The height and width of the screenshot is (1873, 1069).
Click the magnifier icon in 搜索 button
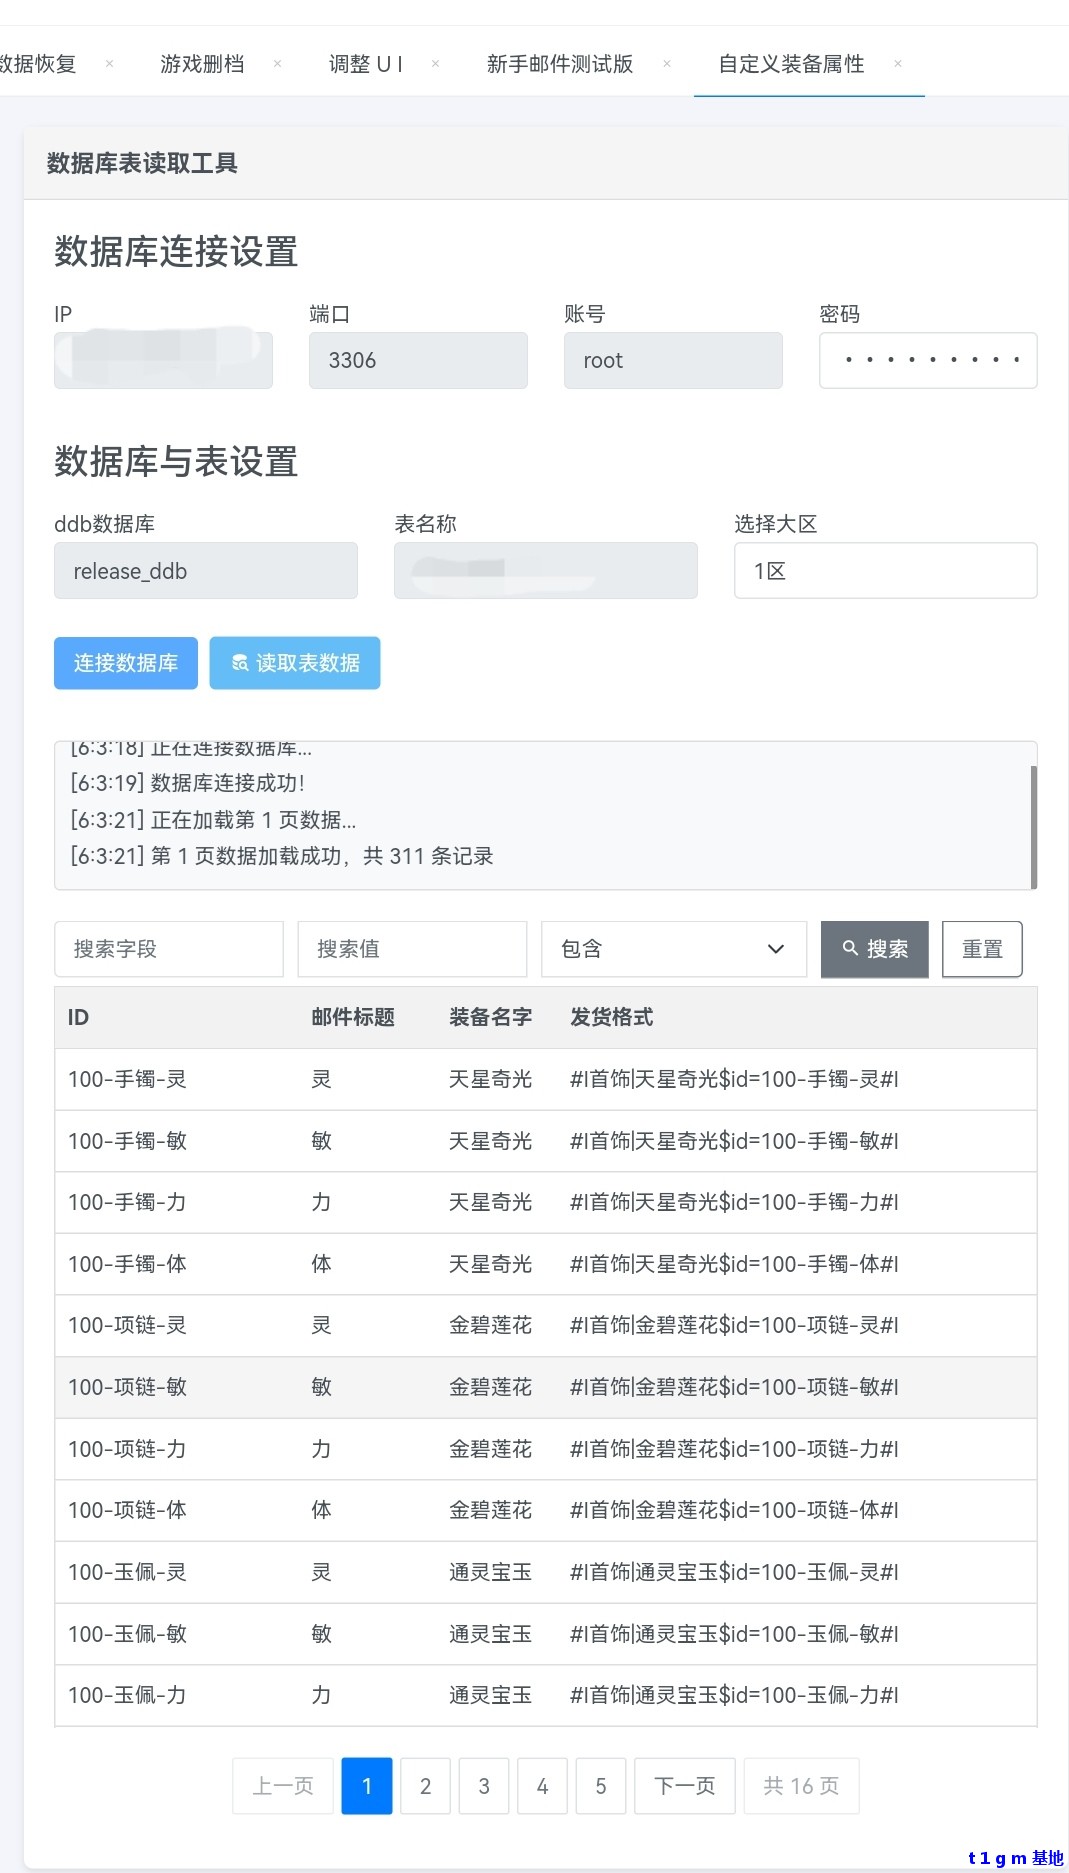click(850, 948)
